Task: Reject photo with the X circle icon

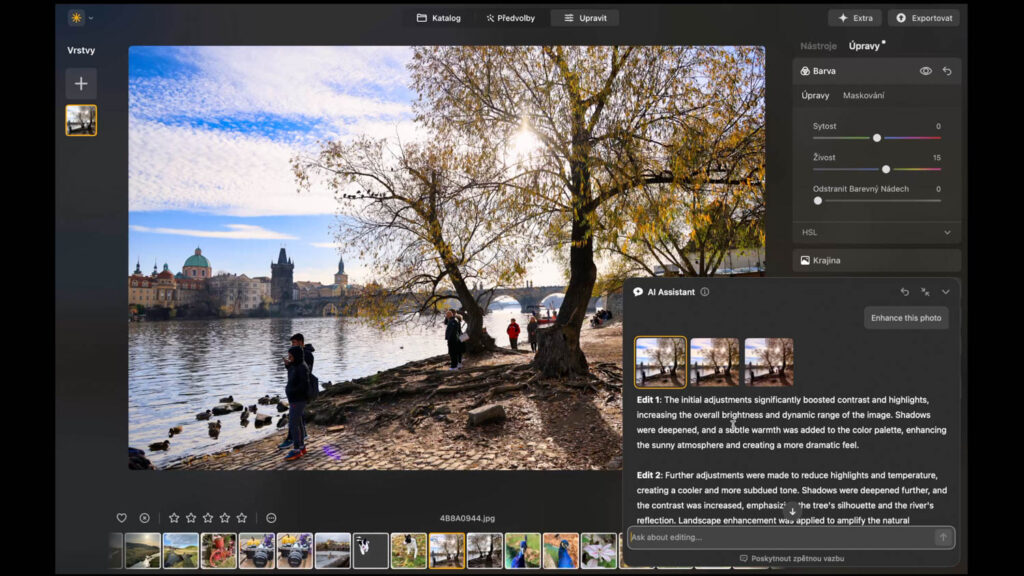Action: click(x=144, y=518)
